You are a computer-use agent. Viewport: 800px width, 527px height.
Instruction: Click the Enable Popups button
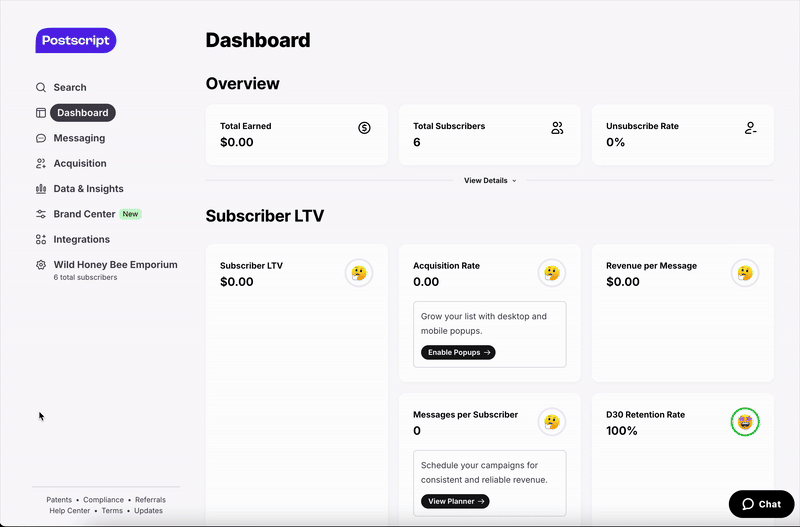[x=458, y=353]
